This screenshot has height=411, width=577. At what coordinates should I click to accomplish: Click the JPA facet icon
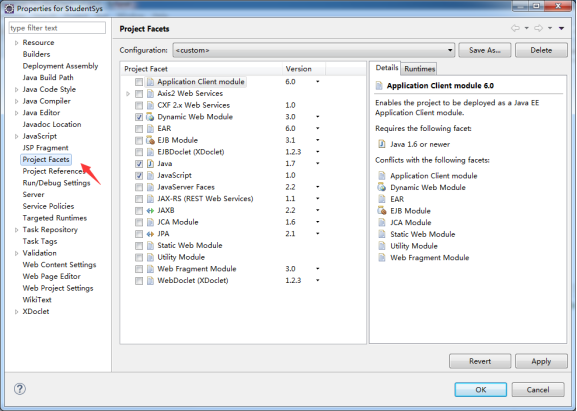point(150,234)
